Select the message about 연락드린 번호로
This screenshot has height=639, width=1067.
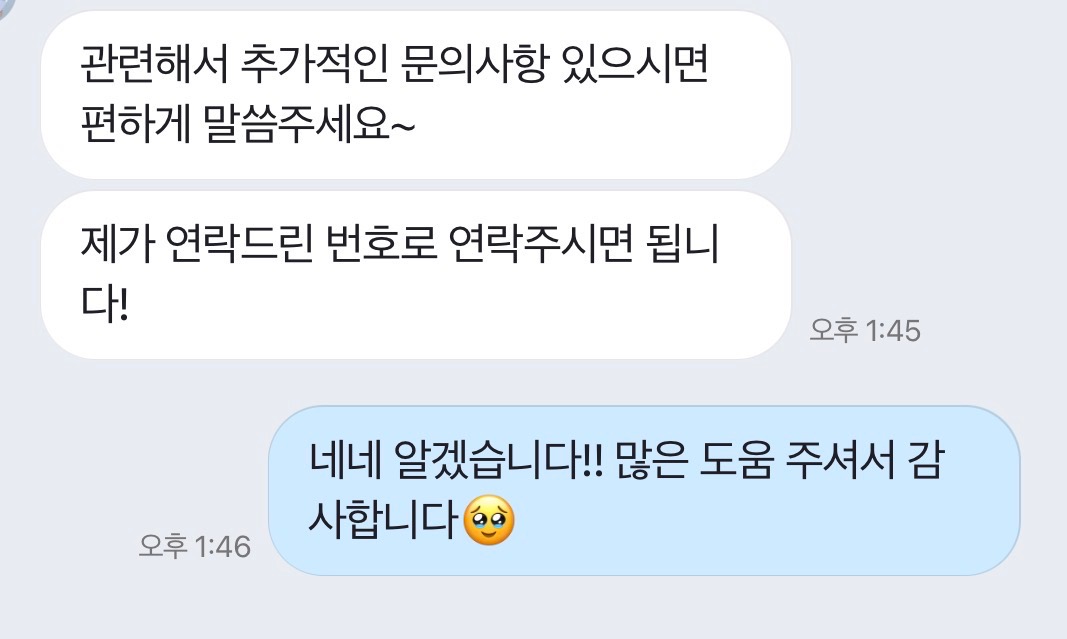[x=416, y=275]
